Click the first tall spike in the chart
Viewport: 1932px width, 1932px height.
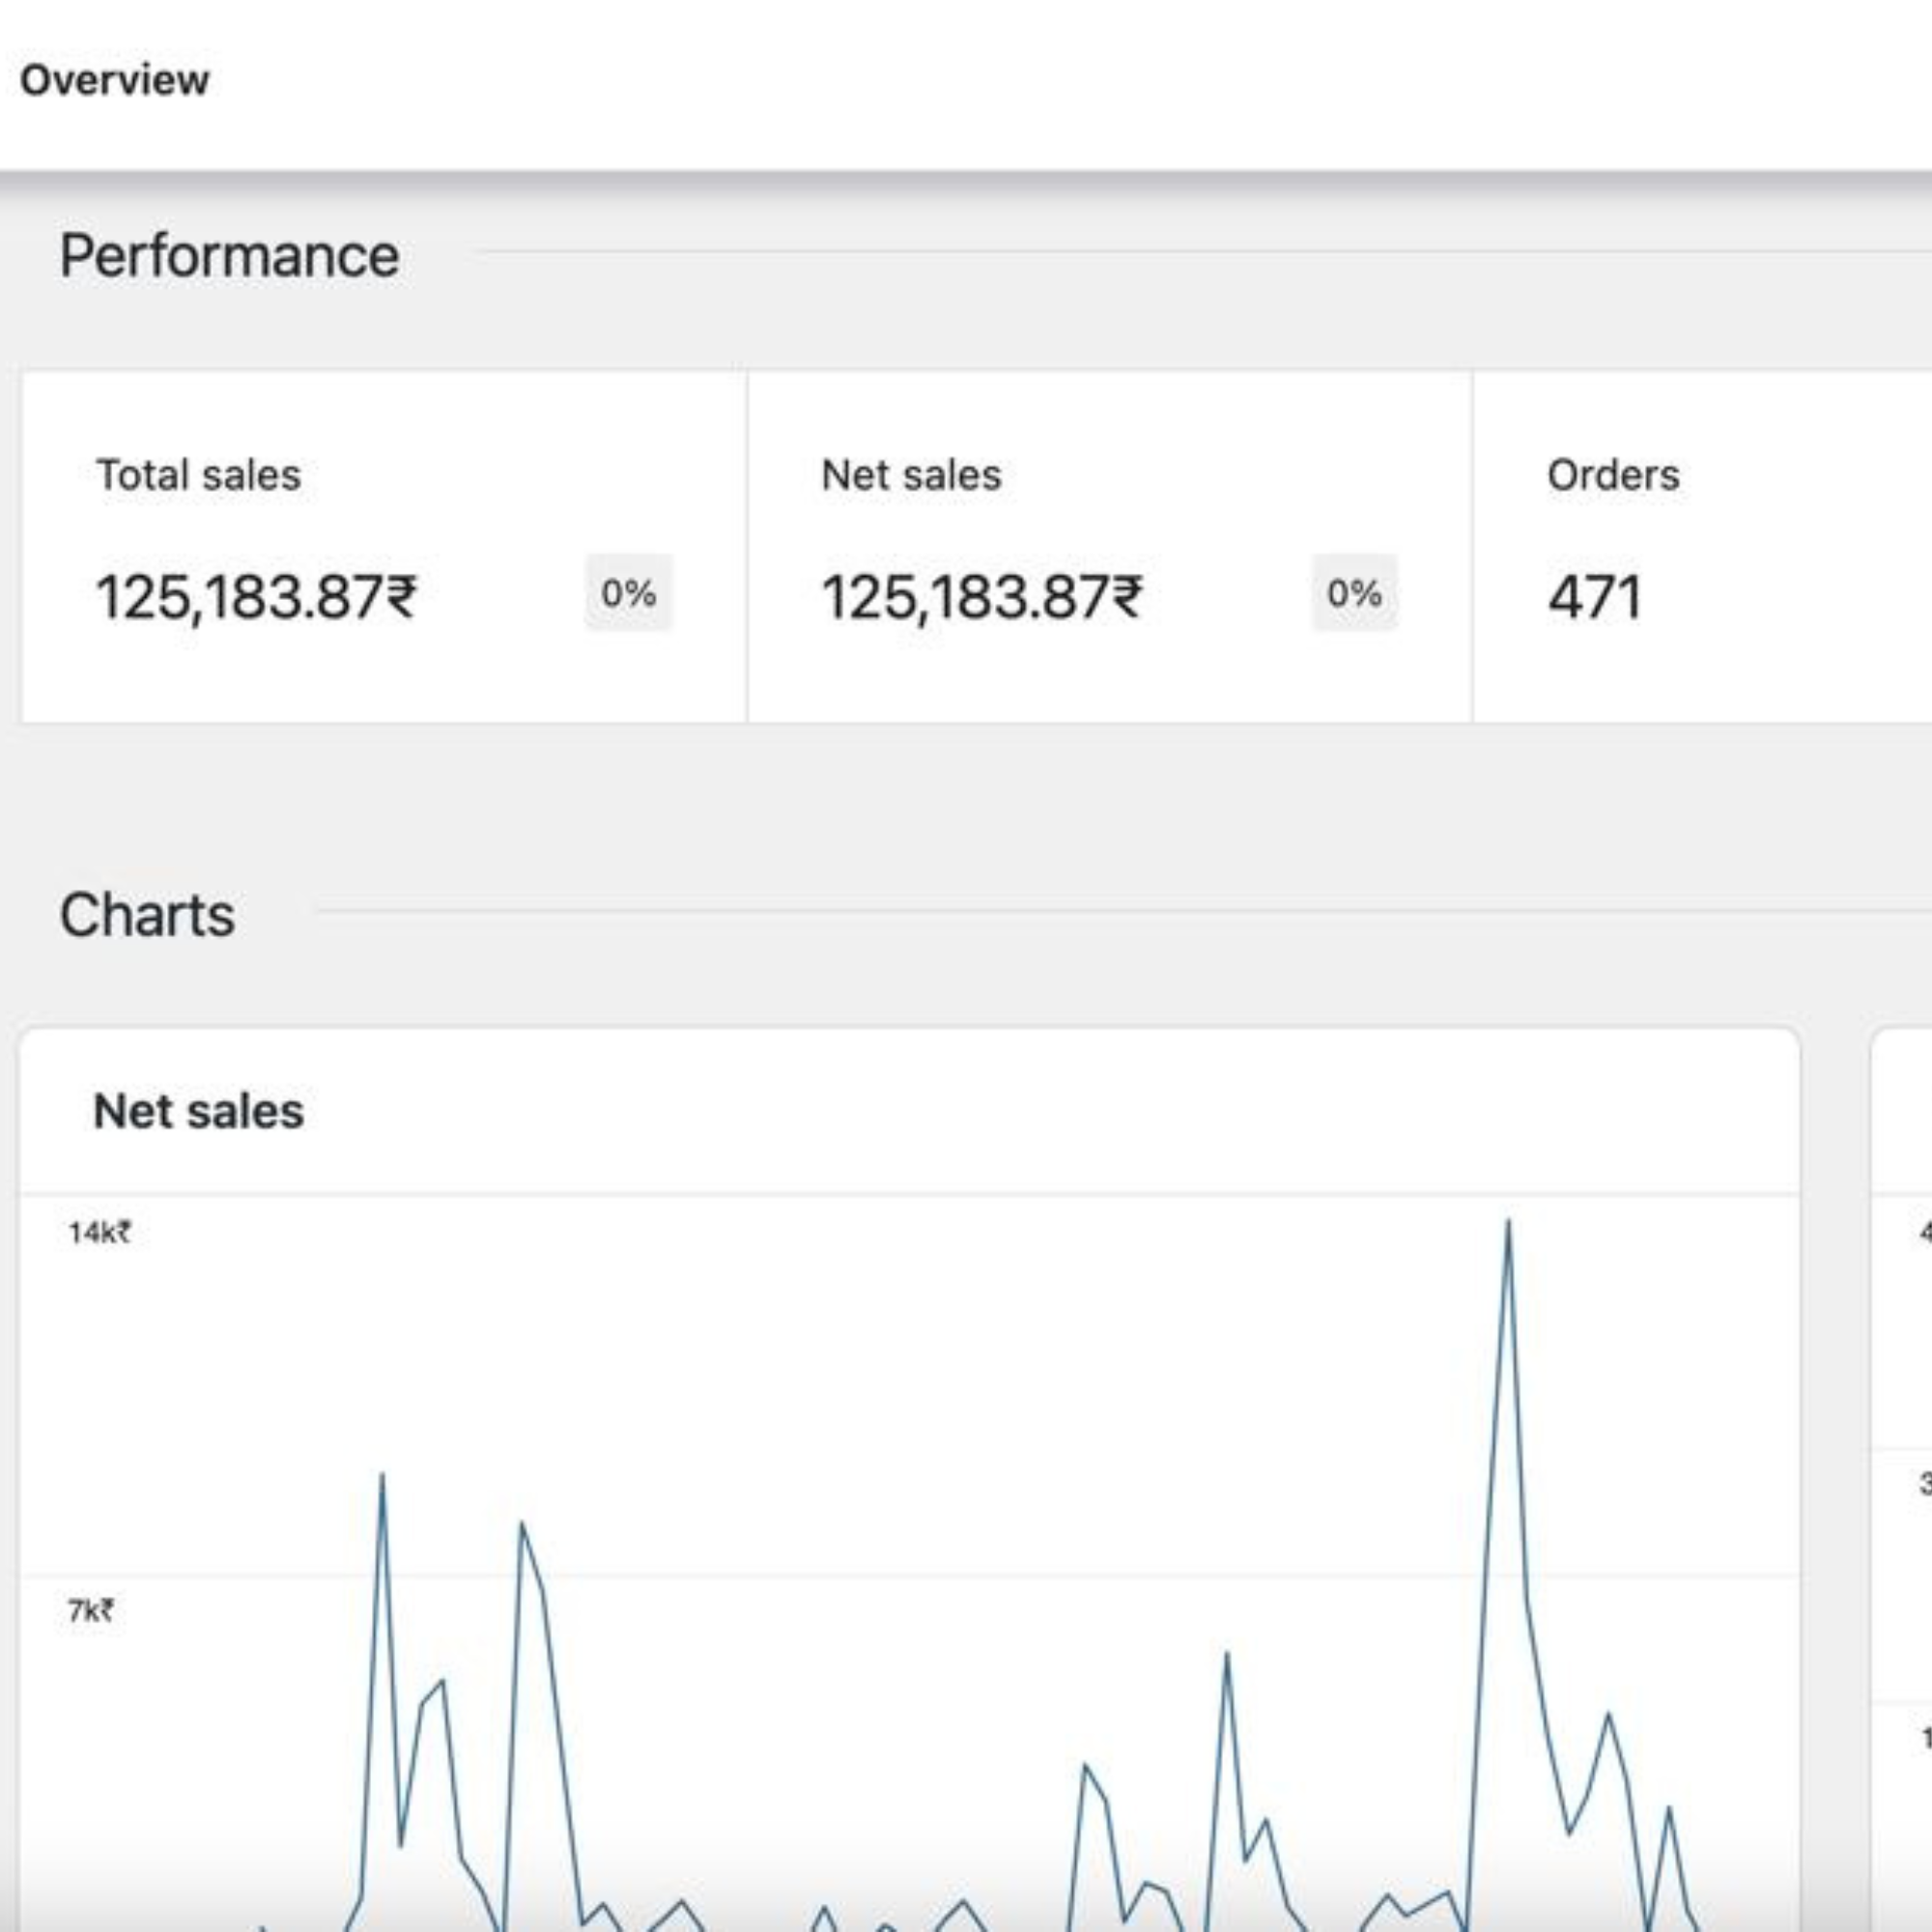point(382,1476)
